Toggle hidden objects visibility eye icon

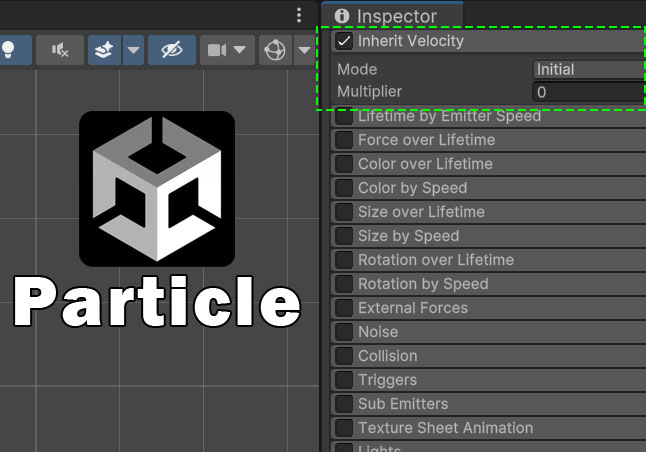[x=172, y=50]
